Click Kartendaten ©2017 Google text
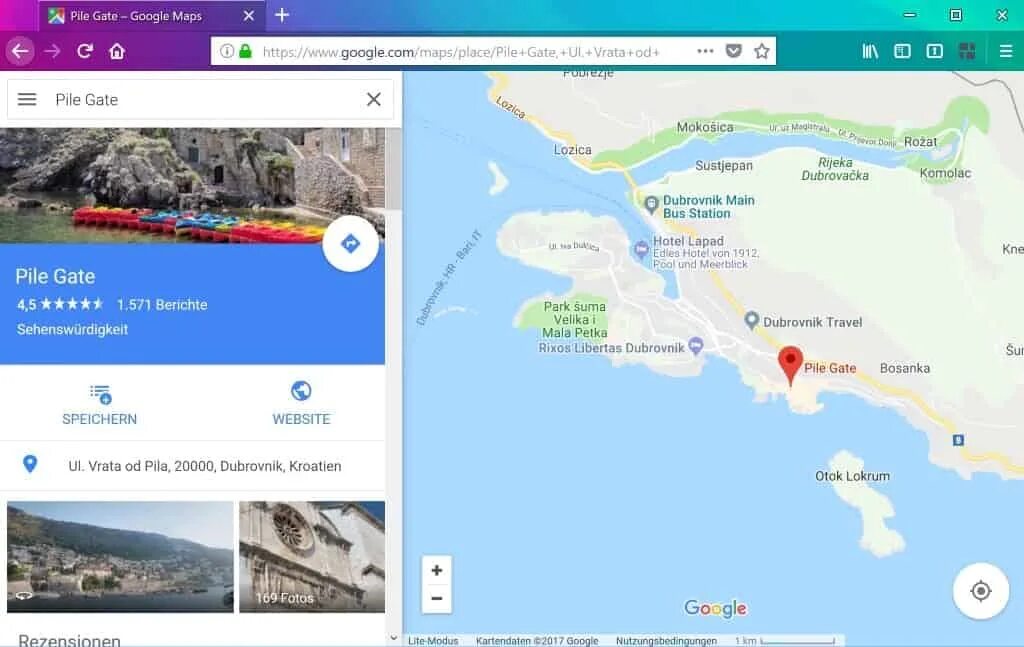 (537, 641)
